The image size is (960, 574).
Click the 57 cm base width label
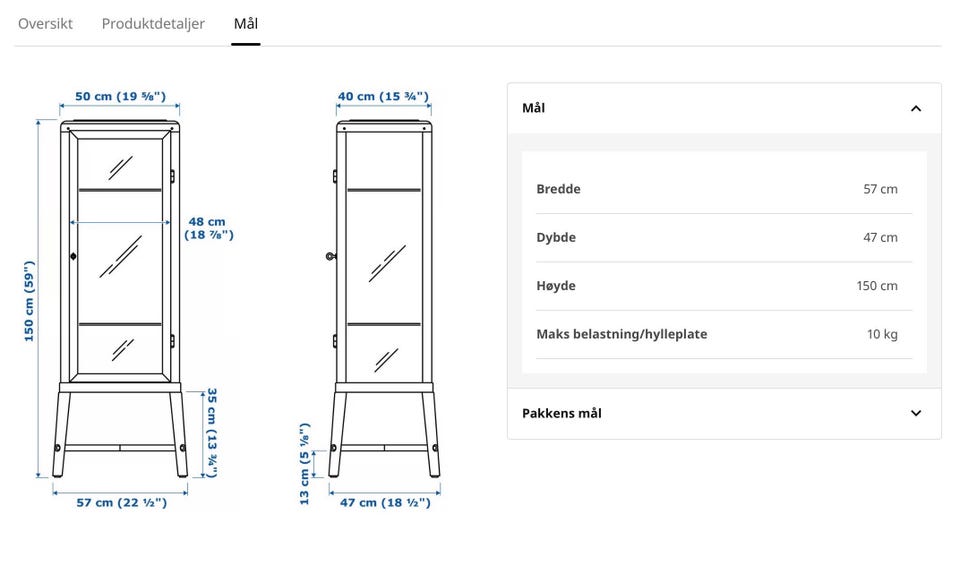[x=121, y=502]
